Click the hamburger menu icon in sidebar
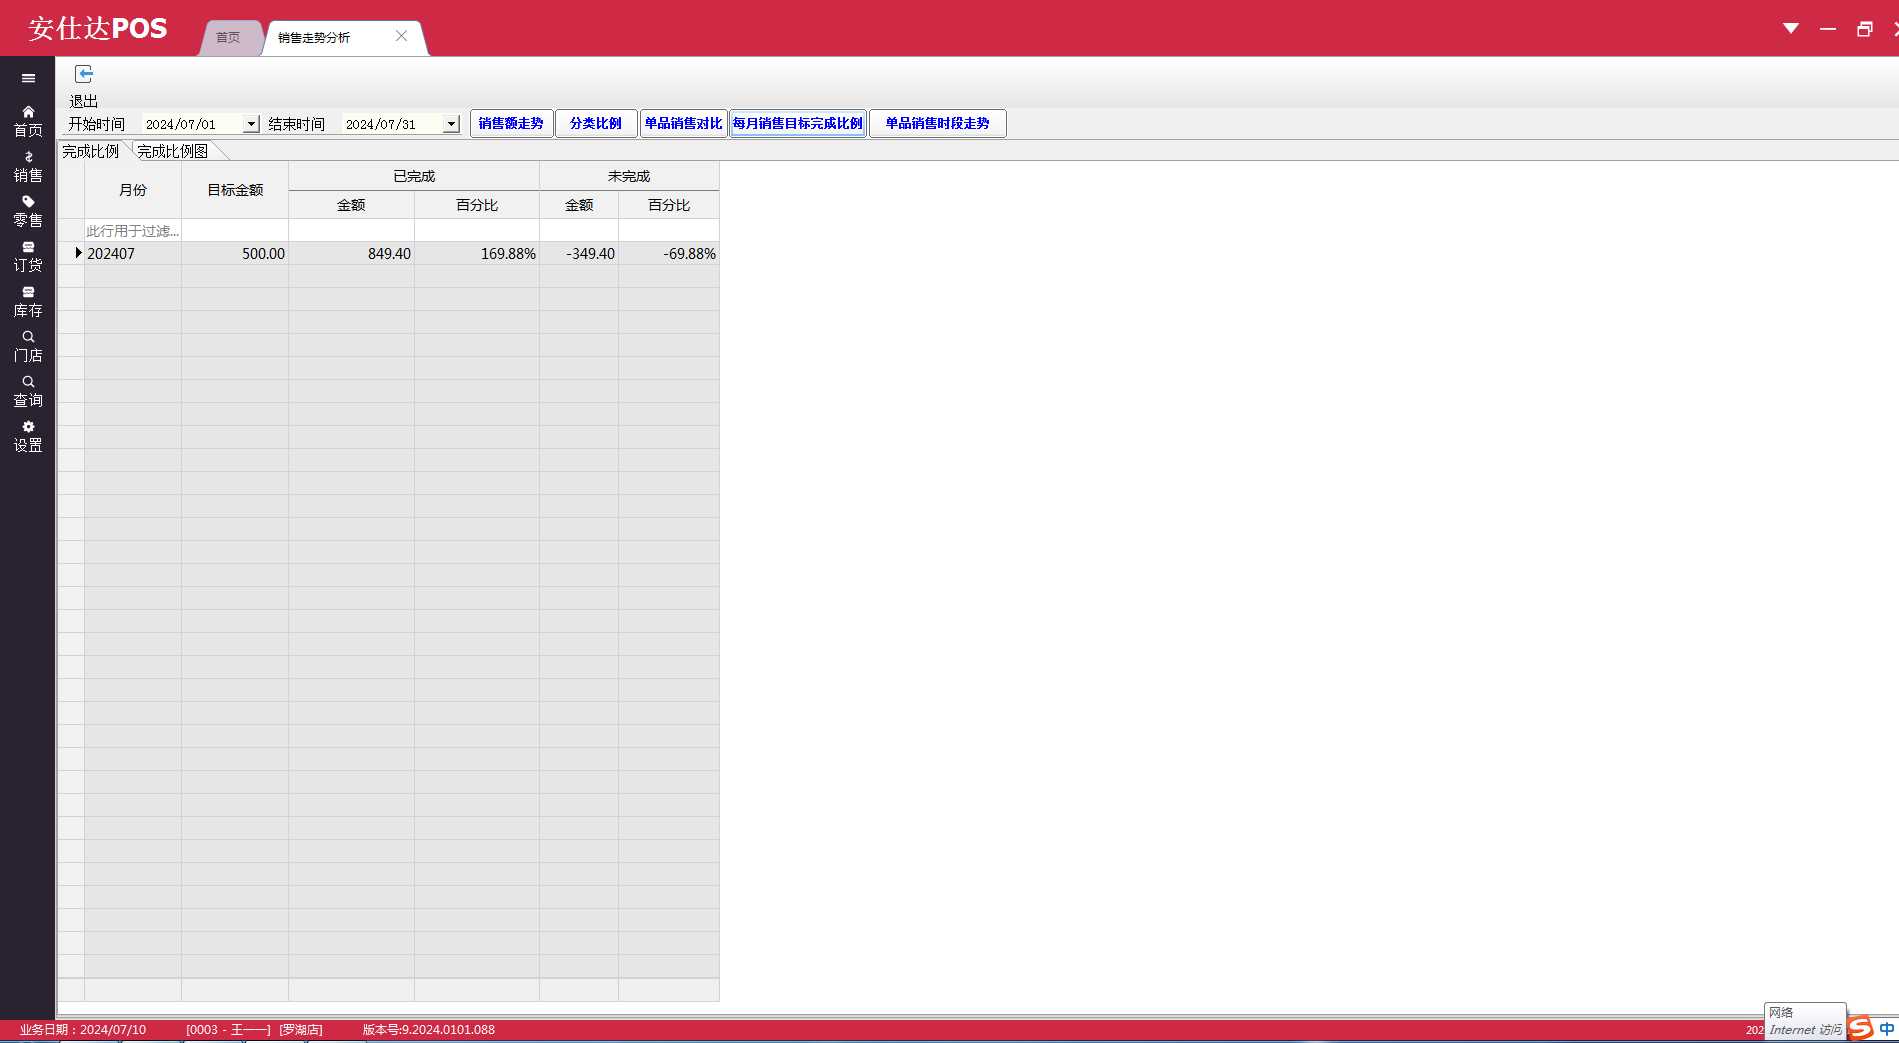The height and width of the screenshot is (1043, 1899). [x=28, y=78]
